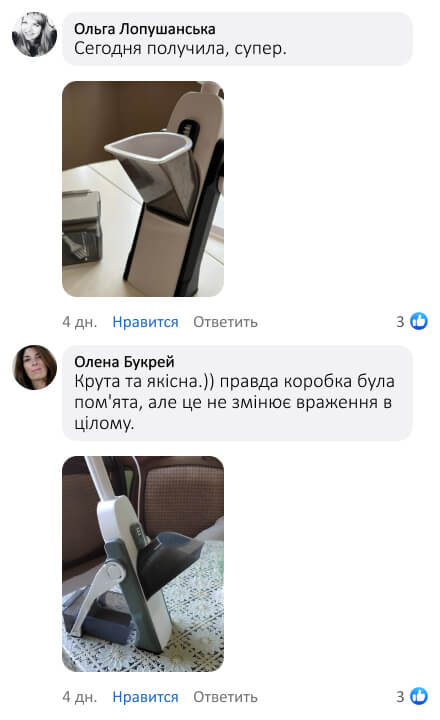Viewport: 440px width, 720px height.
Task: Click Нравится under Олена Букрей's comment
Action: tap(145, 697)
